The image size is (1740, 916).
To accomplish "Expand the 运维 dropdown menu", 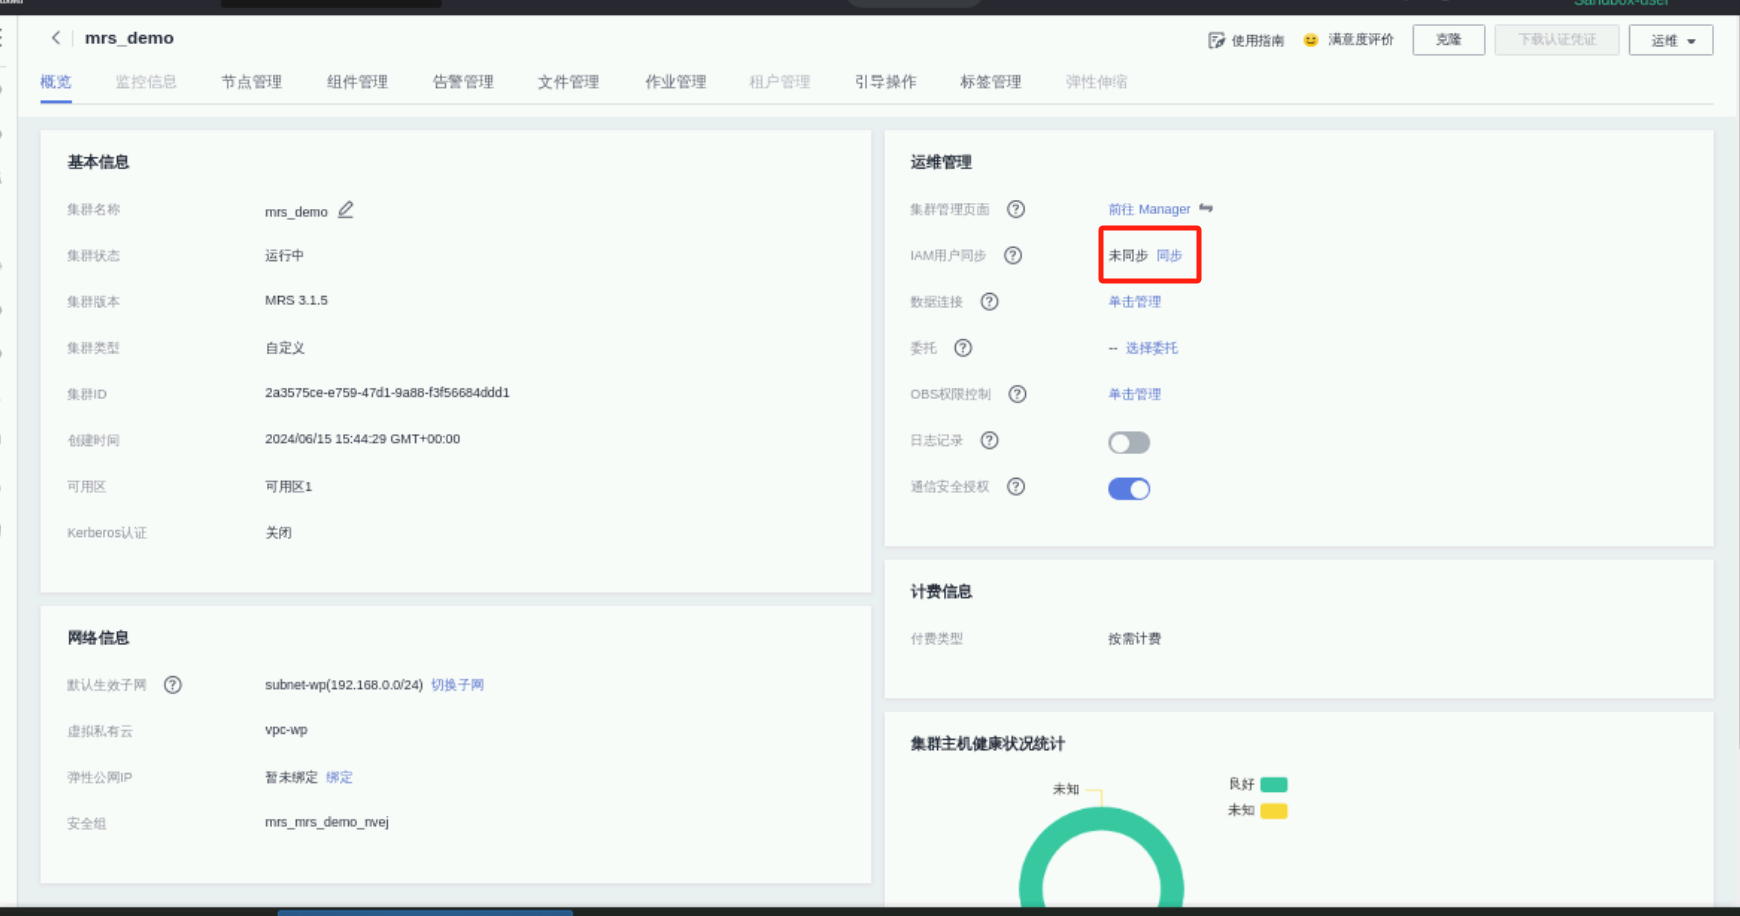I will point(1671,40).
